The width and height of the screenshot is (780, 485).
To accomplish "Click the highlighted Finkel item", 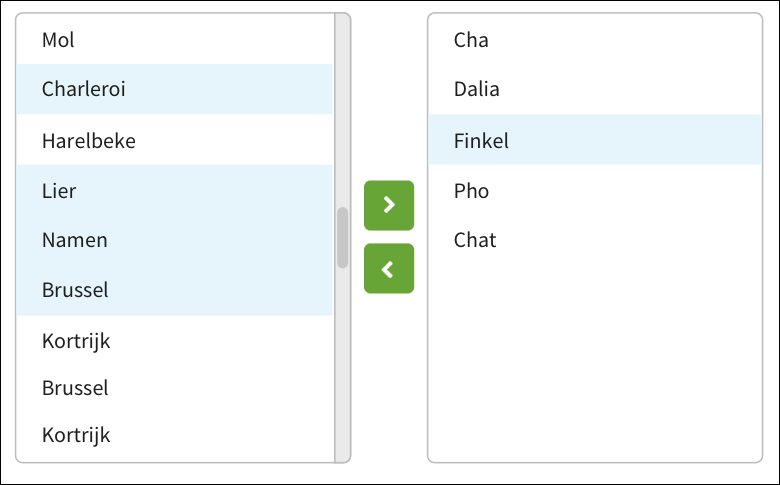I will (x=594, y=141).
